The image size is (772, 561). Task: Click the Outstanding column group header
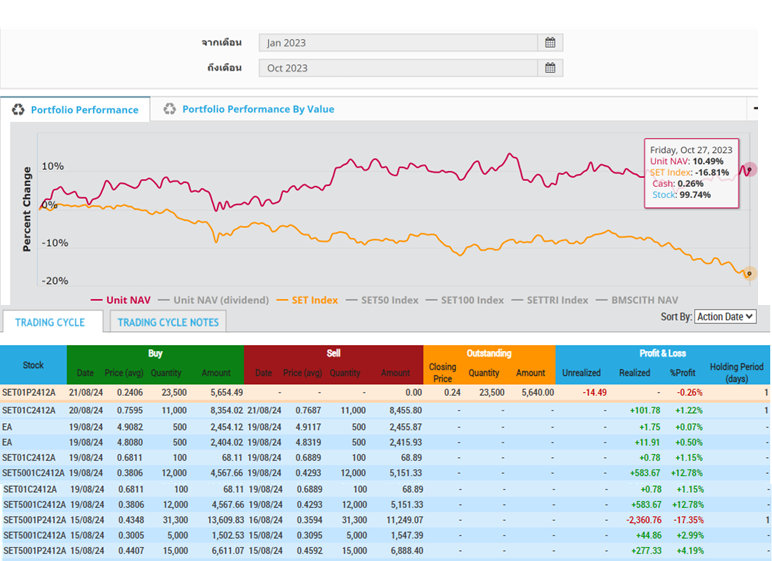point(489,353)
